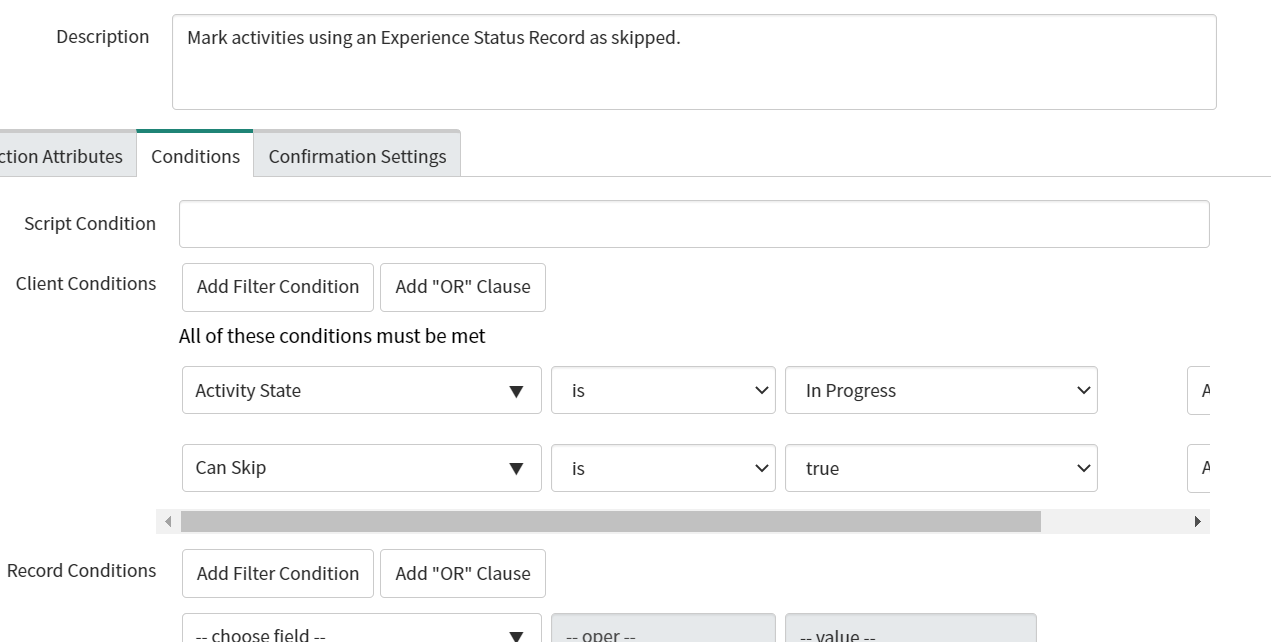This screenshot has height=642, width=1271.
Task: Click Add "OR" Clause under Record Conditions
Action: (x=462, y=573)
